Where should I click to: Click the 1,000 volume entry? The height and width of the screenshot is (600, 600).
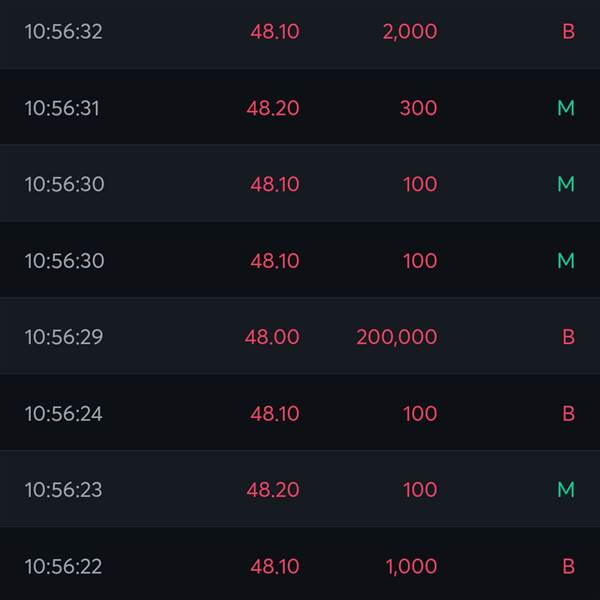click(x=411, y=566)
